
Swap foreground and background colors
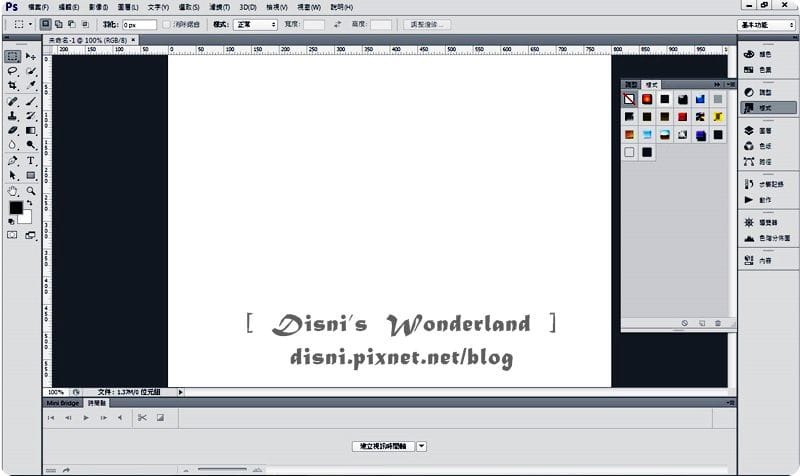[30, 203]
